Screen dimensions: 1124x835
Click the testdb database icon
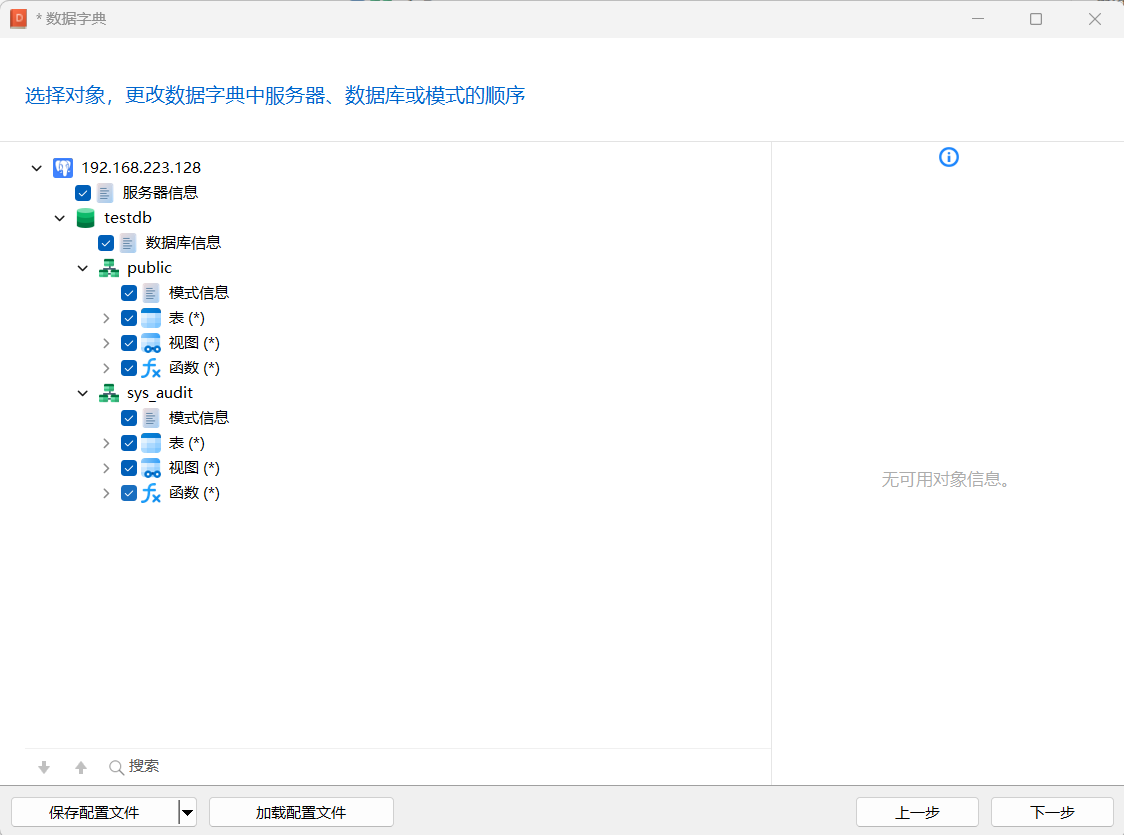click(x=86, y=218)
